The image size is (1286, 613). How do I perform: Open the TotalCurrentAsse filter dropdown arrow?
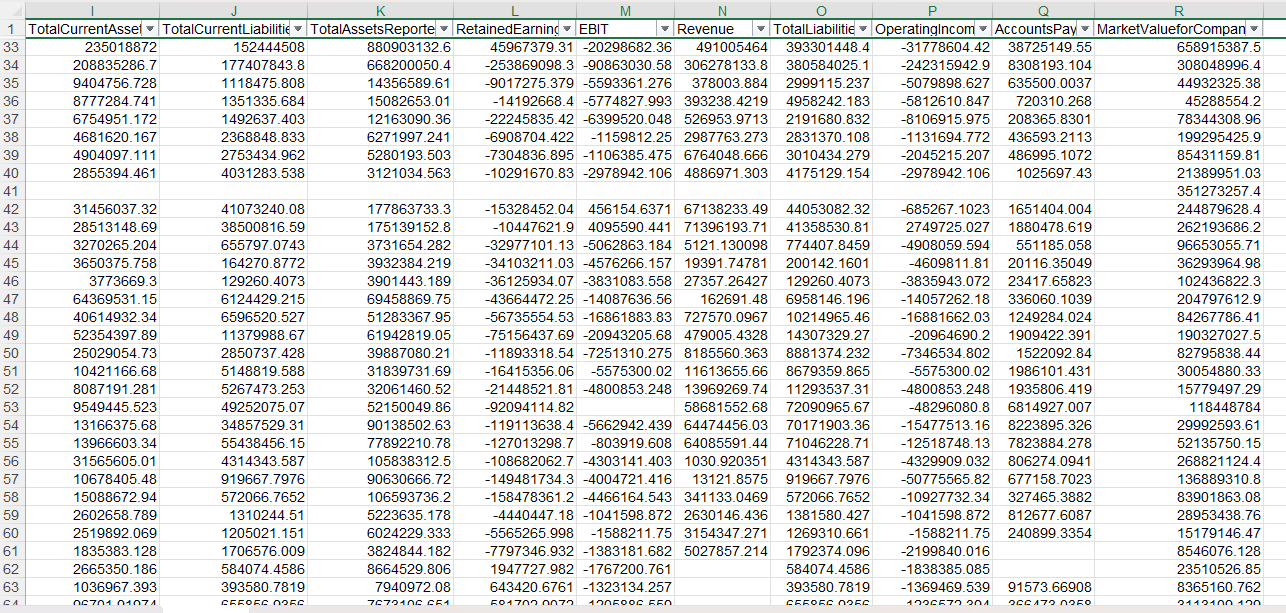150,29
